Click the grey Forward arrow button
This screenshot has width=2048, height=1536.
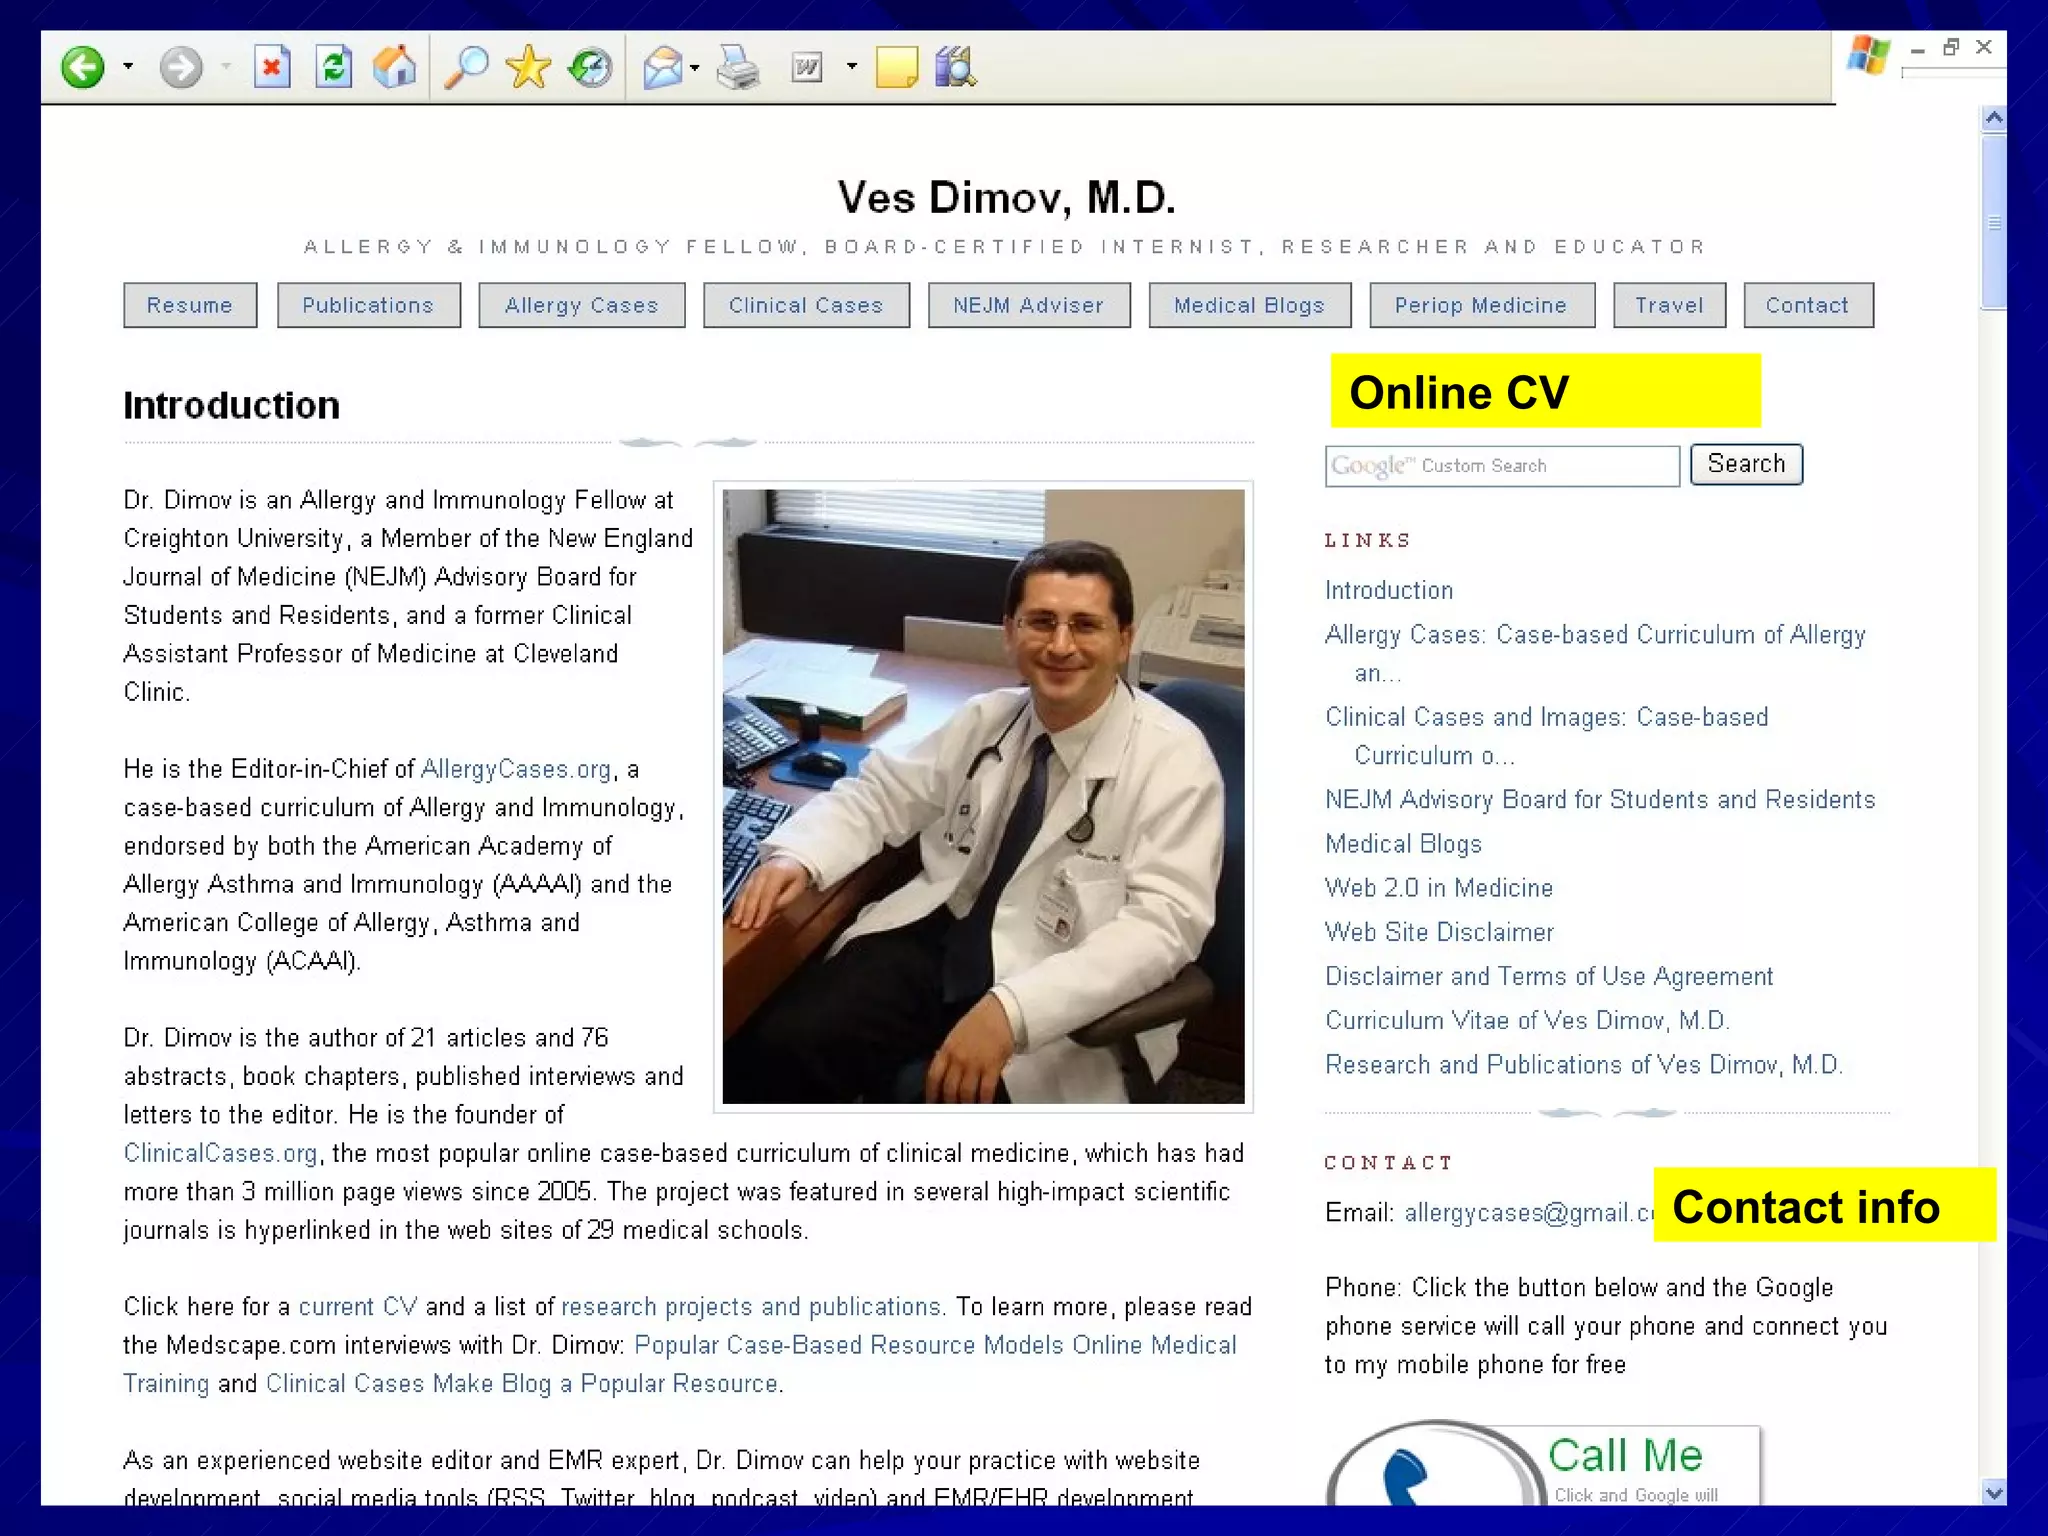[181, 68]
